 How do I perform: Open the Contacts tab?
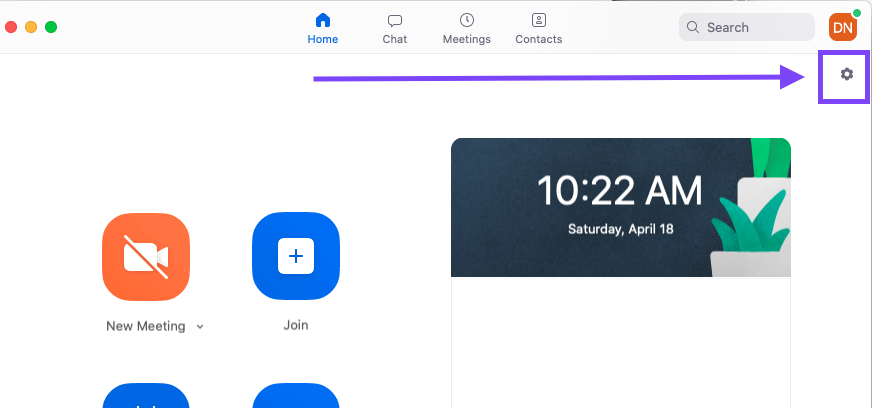click(x=538, y=29)
